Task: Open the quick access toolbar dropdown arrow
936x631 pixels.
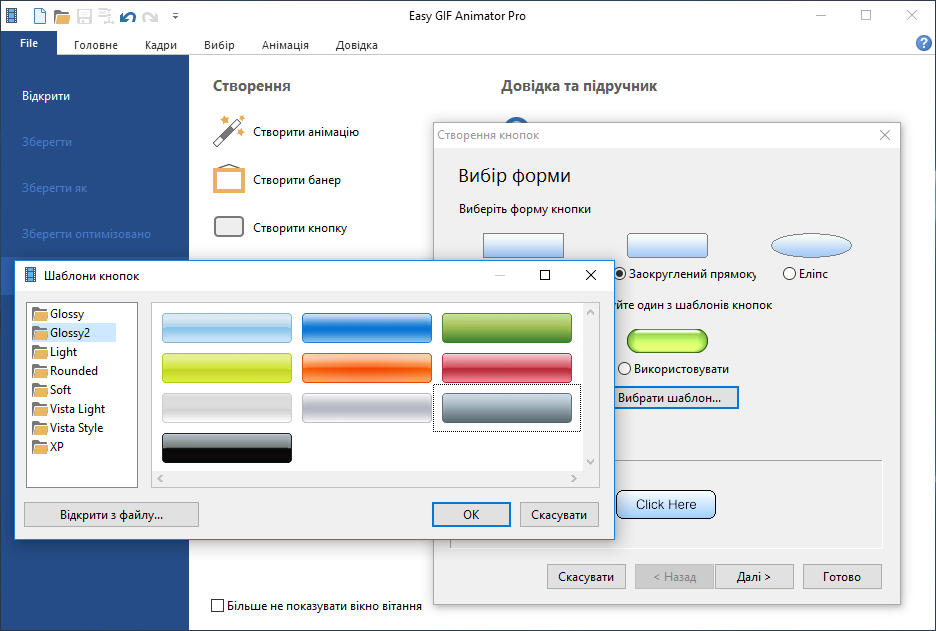Action: (176, 16)
